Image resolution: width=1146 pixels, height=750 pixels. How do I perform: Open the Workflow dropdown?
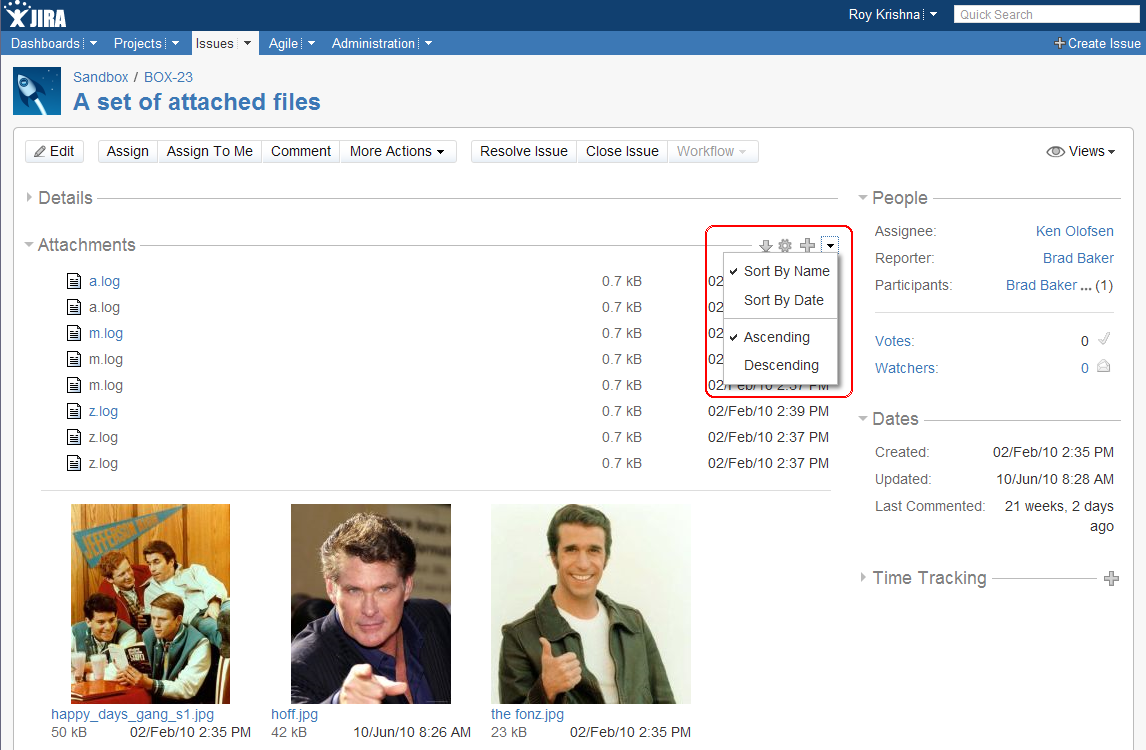[x=712, y=151]
